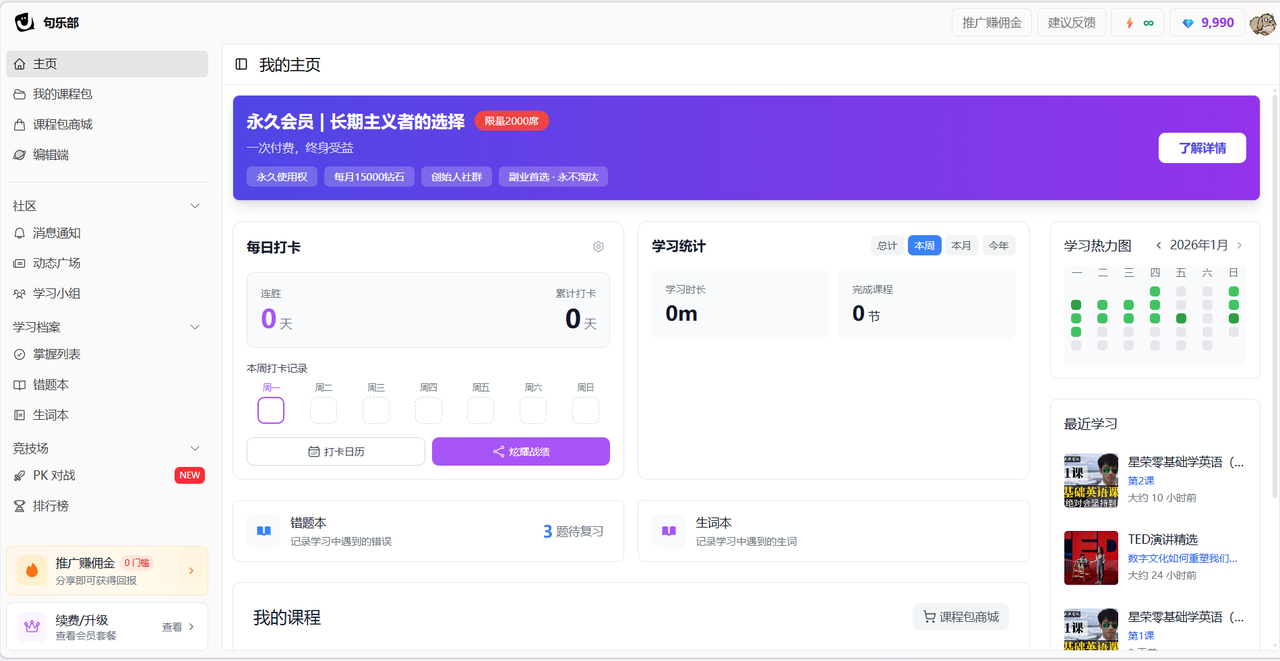
Task: Select 本周 statistics filter
Action: tap(924, 246)
